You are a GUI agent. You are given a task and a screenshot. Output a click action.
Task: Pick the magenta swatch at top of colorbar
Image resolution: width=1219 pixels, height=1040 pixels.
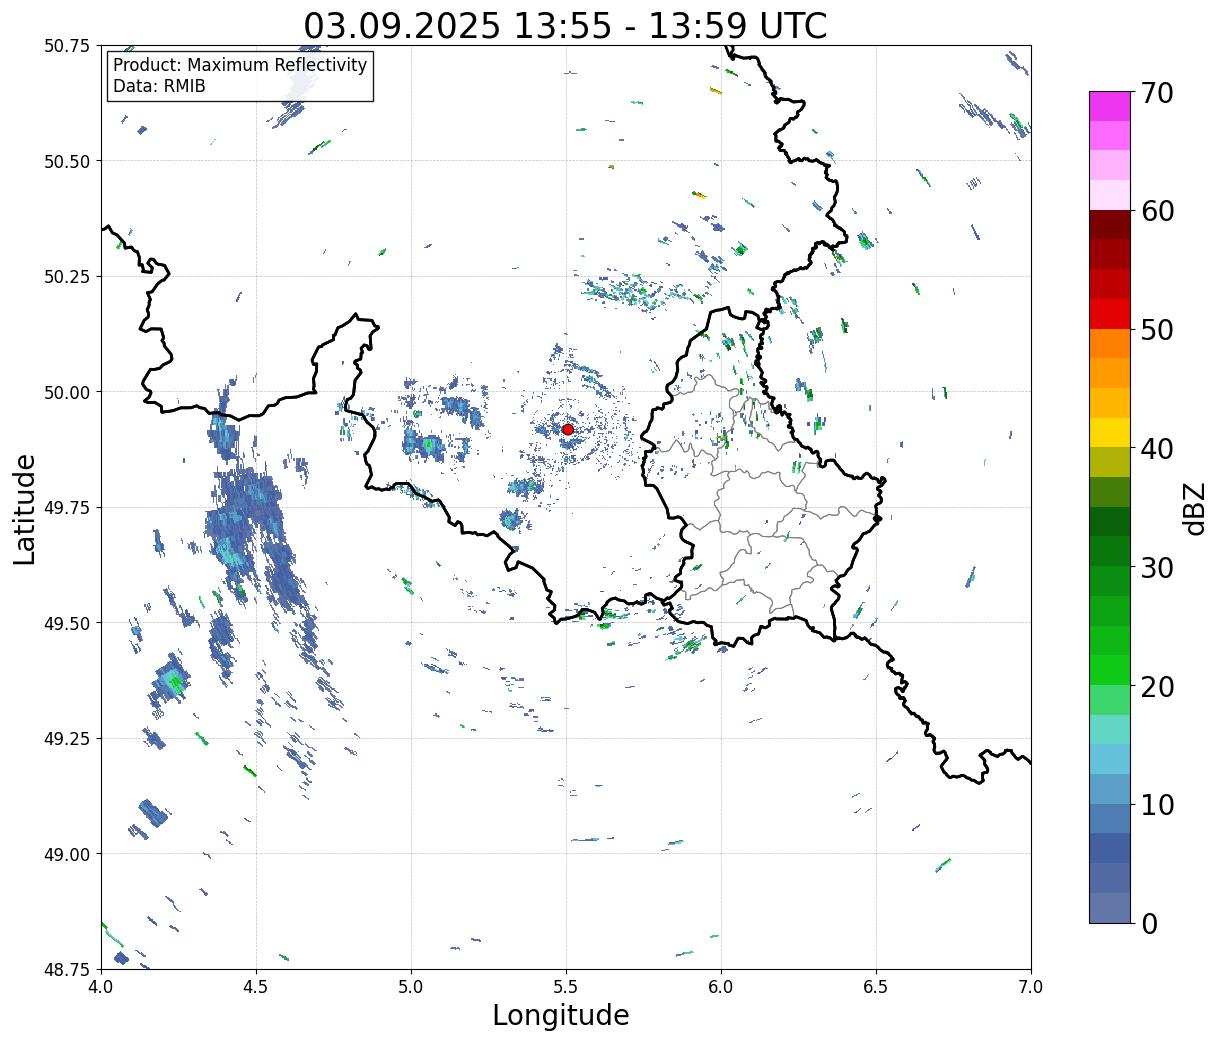coord(1110,106)
